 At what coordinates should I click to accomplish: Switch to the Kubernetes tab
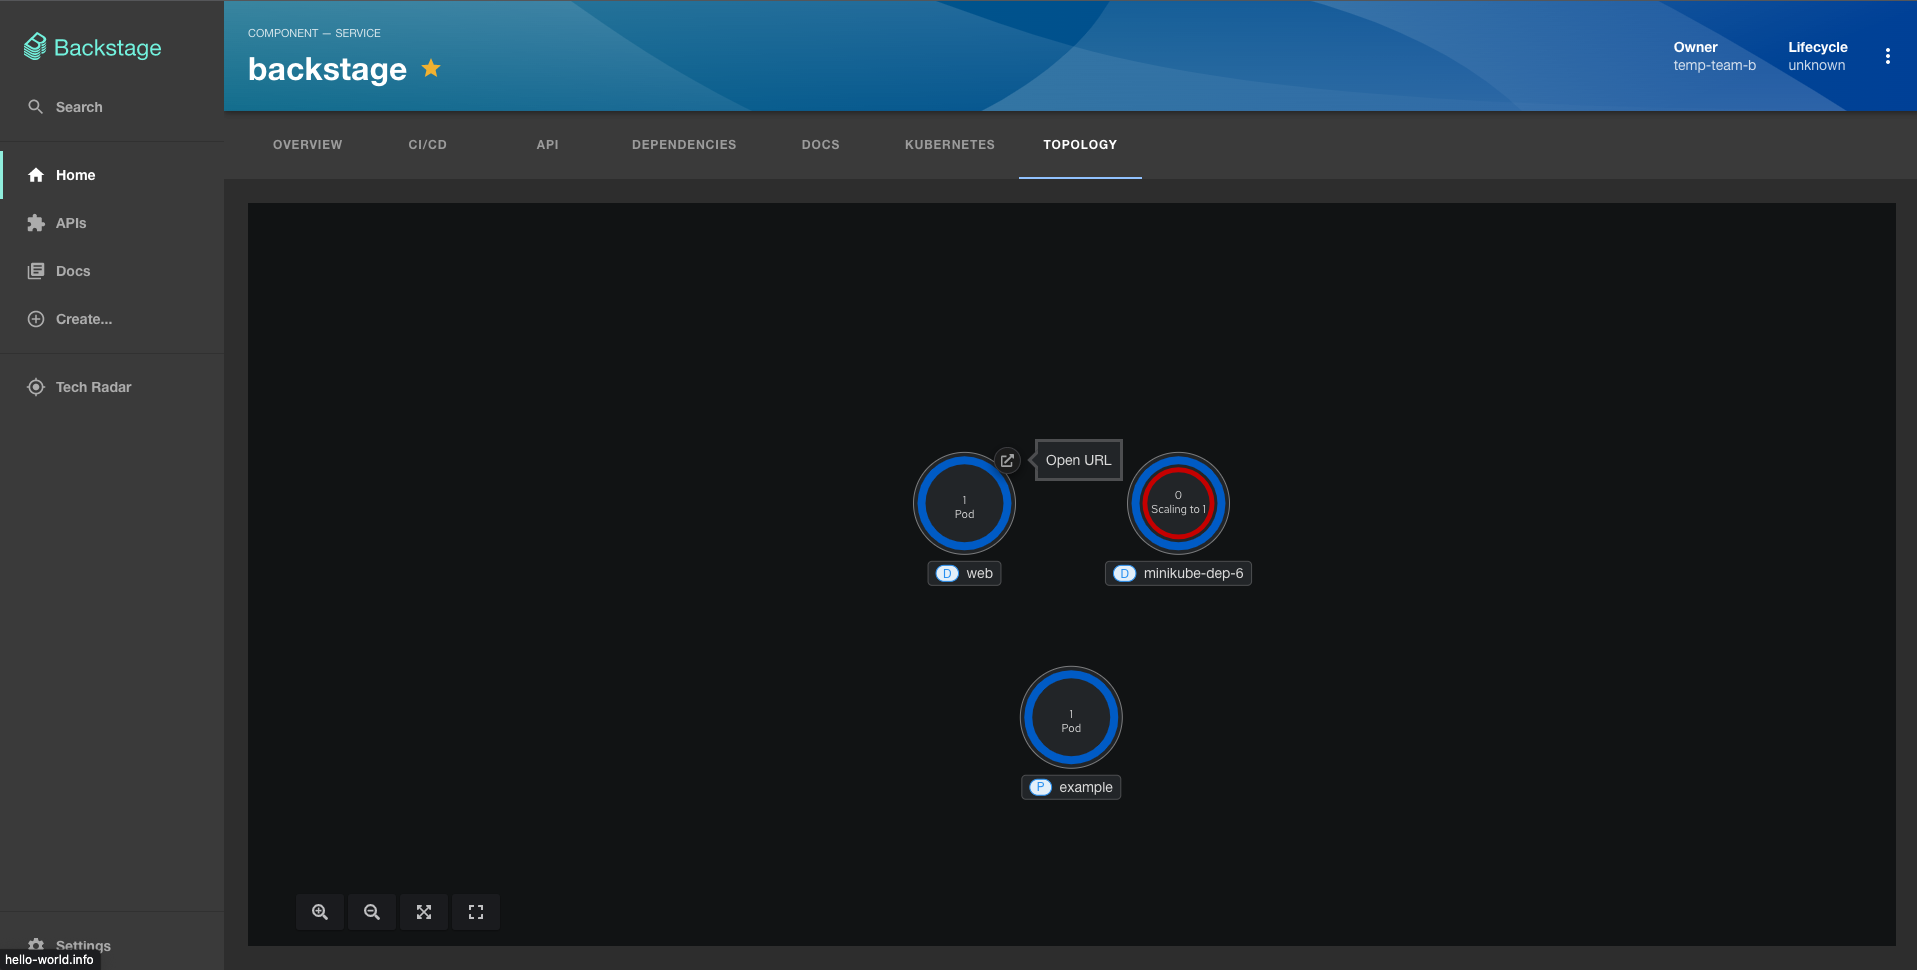pyautogui.click(x=948, y=144)
